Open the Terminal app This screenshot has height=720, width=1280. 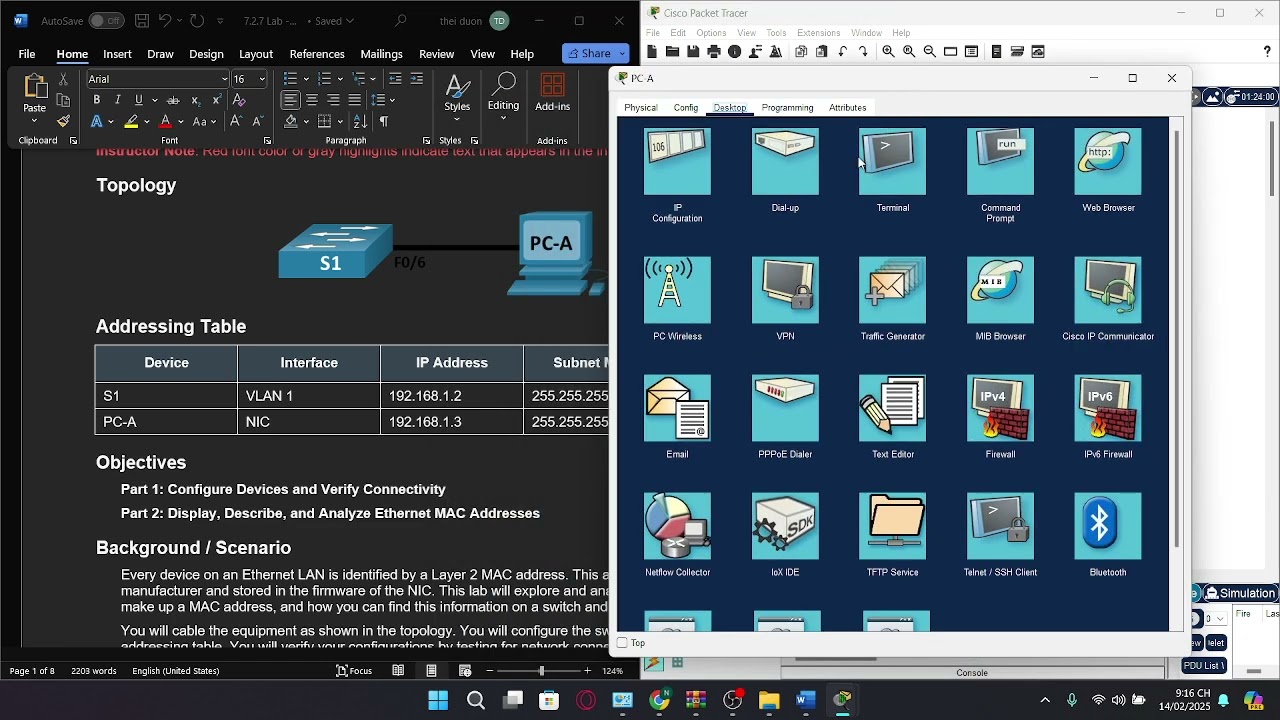coord(892,162)
